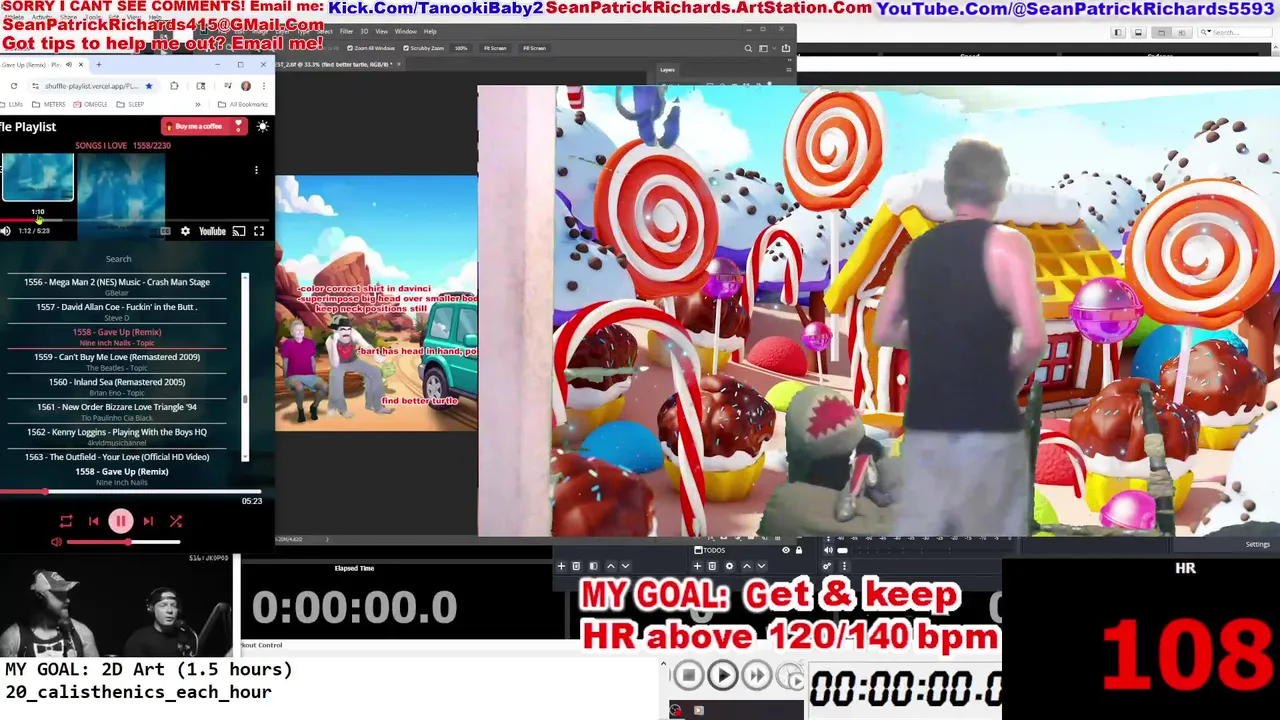The height and width of the screenshot is (720, 1280).
Task: Toggle shuffle in playlist player
Action: [x=175, y=521]
